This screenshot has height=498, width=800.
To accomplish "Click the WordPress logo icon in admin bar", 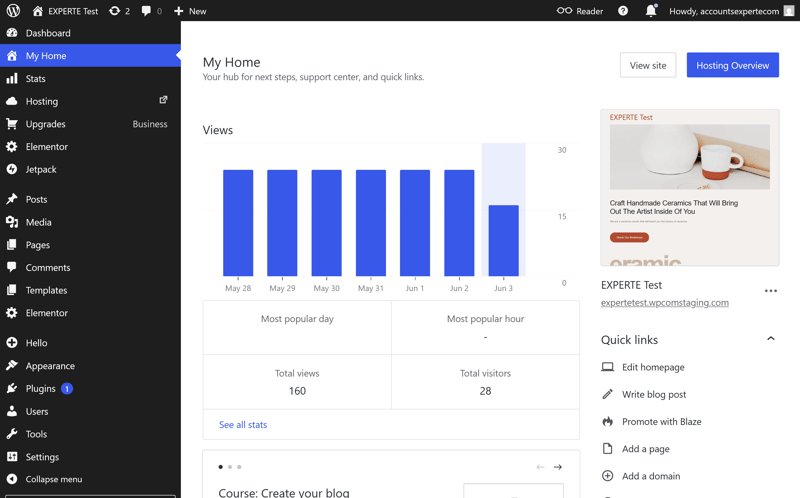I will tap(13, 11).
